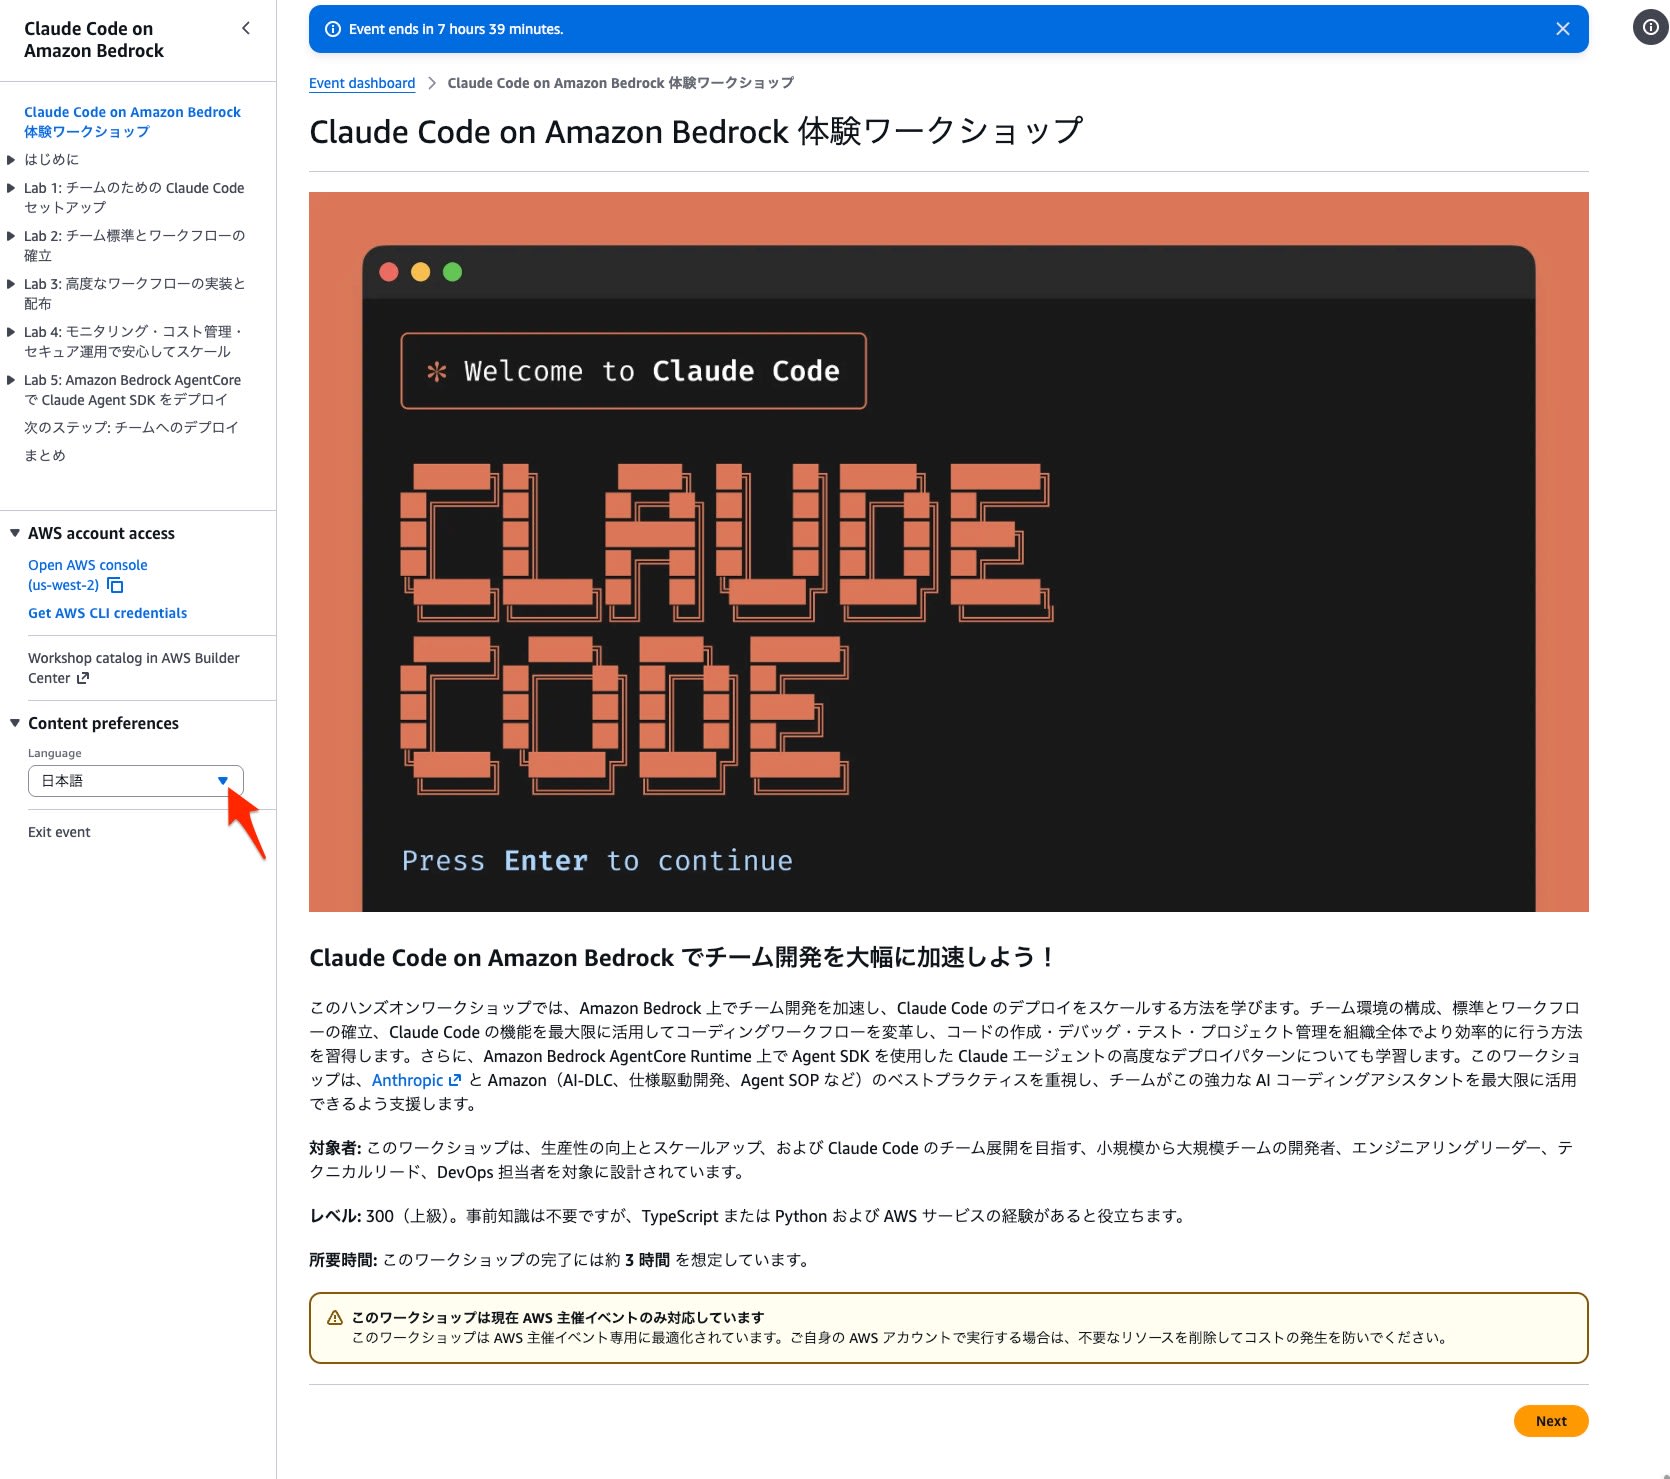Open the Anthropic external link icon

[455, 1080]
